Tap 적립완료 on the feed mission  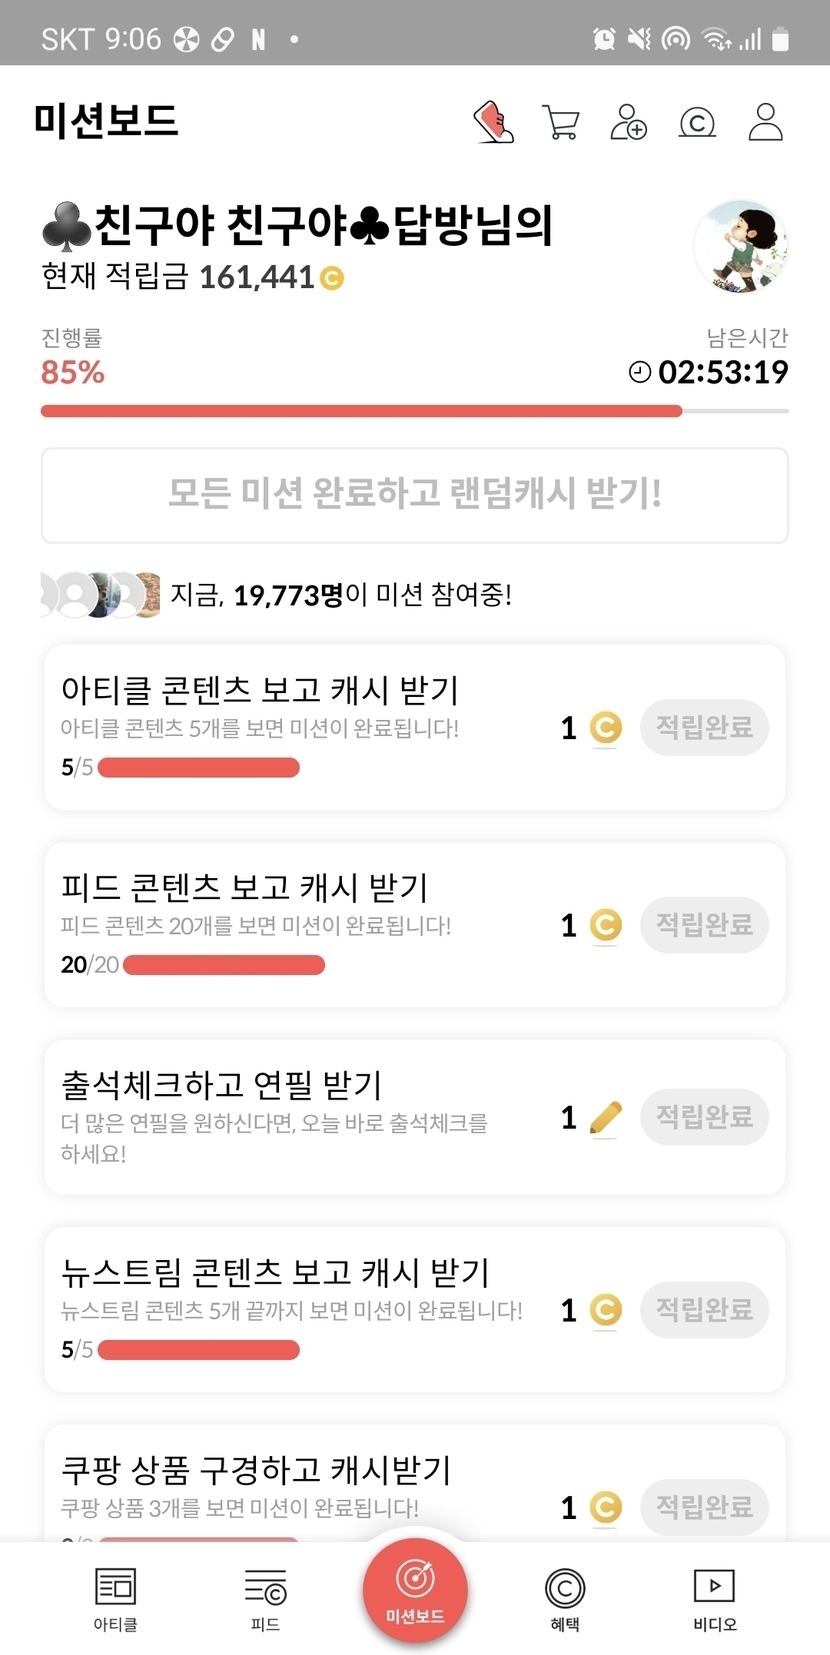(x=704, y=925)
